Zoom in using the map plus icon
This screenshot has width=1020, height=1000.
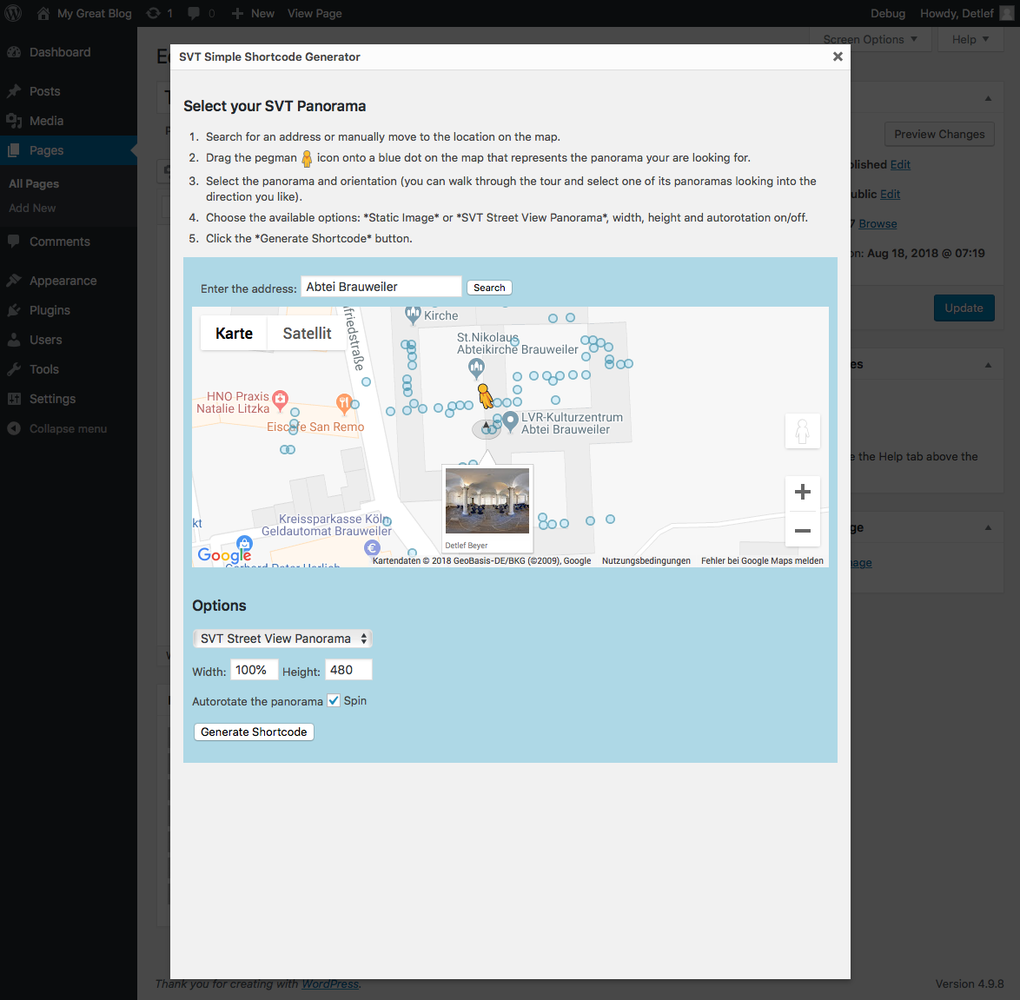802,491
